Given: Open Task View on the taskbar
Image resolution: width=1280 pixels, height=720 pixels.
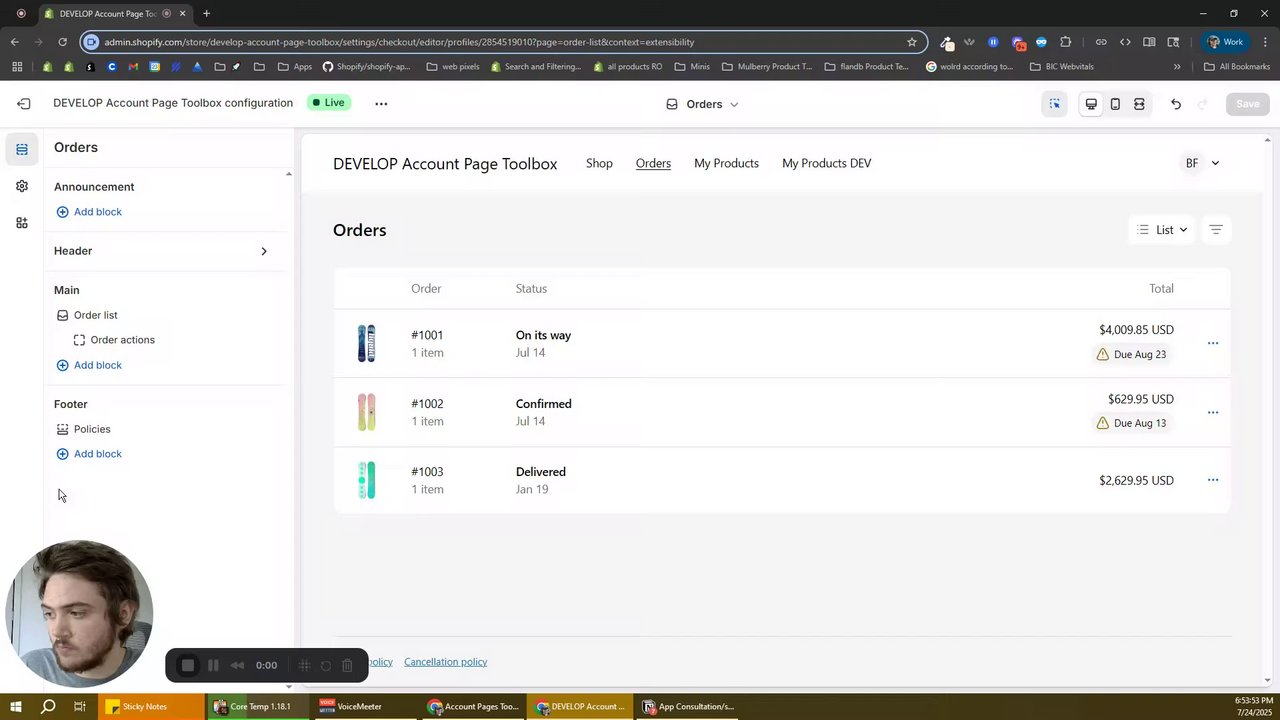Looking at the screenshot, I should tap(80, 707).
